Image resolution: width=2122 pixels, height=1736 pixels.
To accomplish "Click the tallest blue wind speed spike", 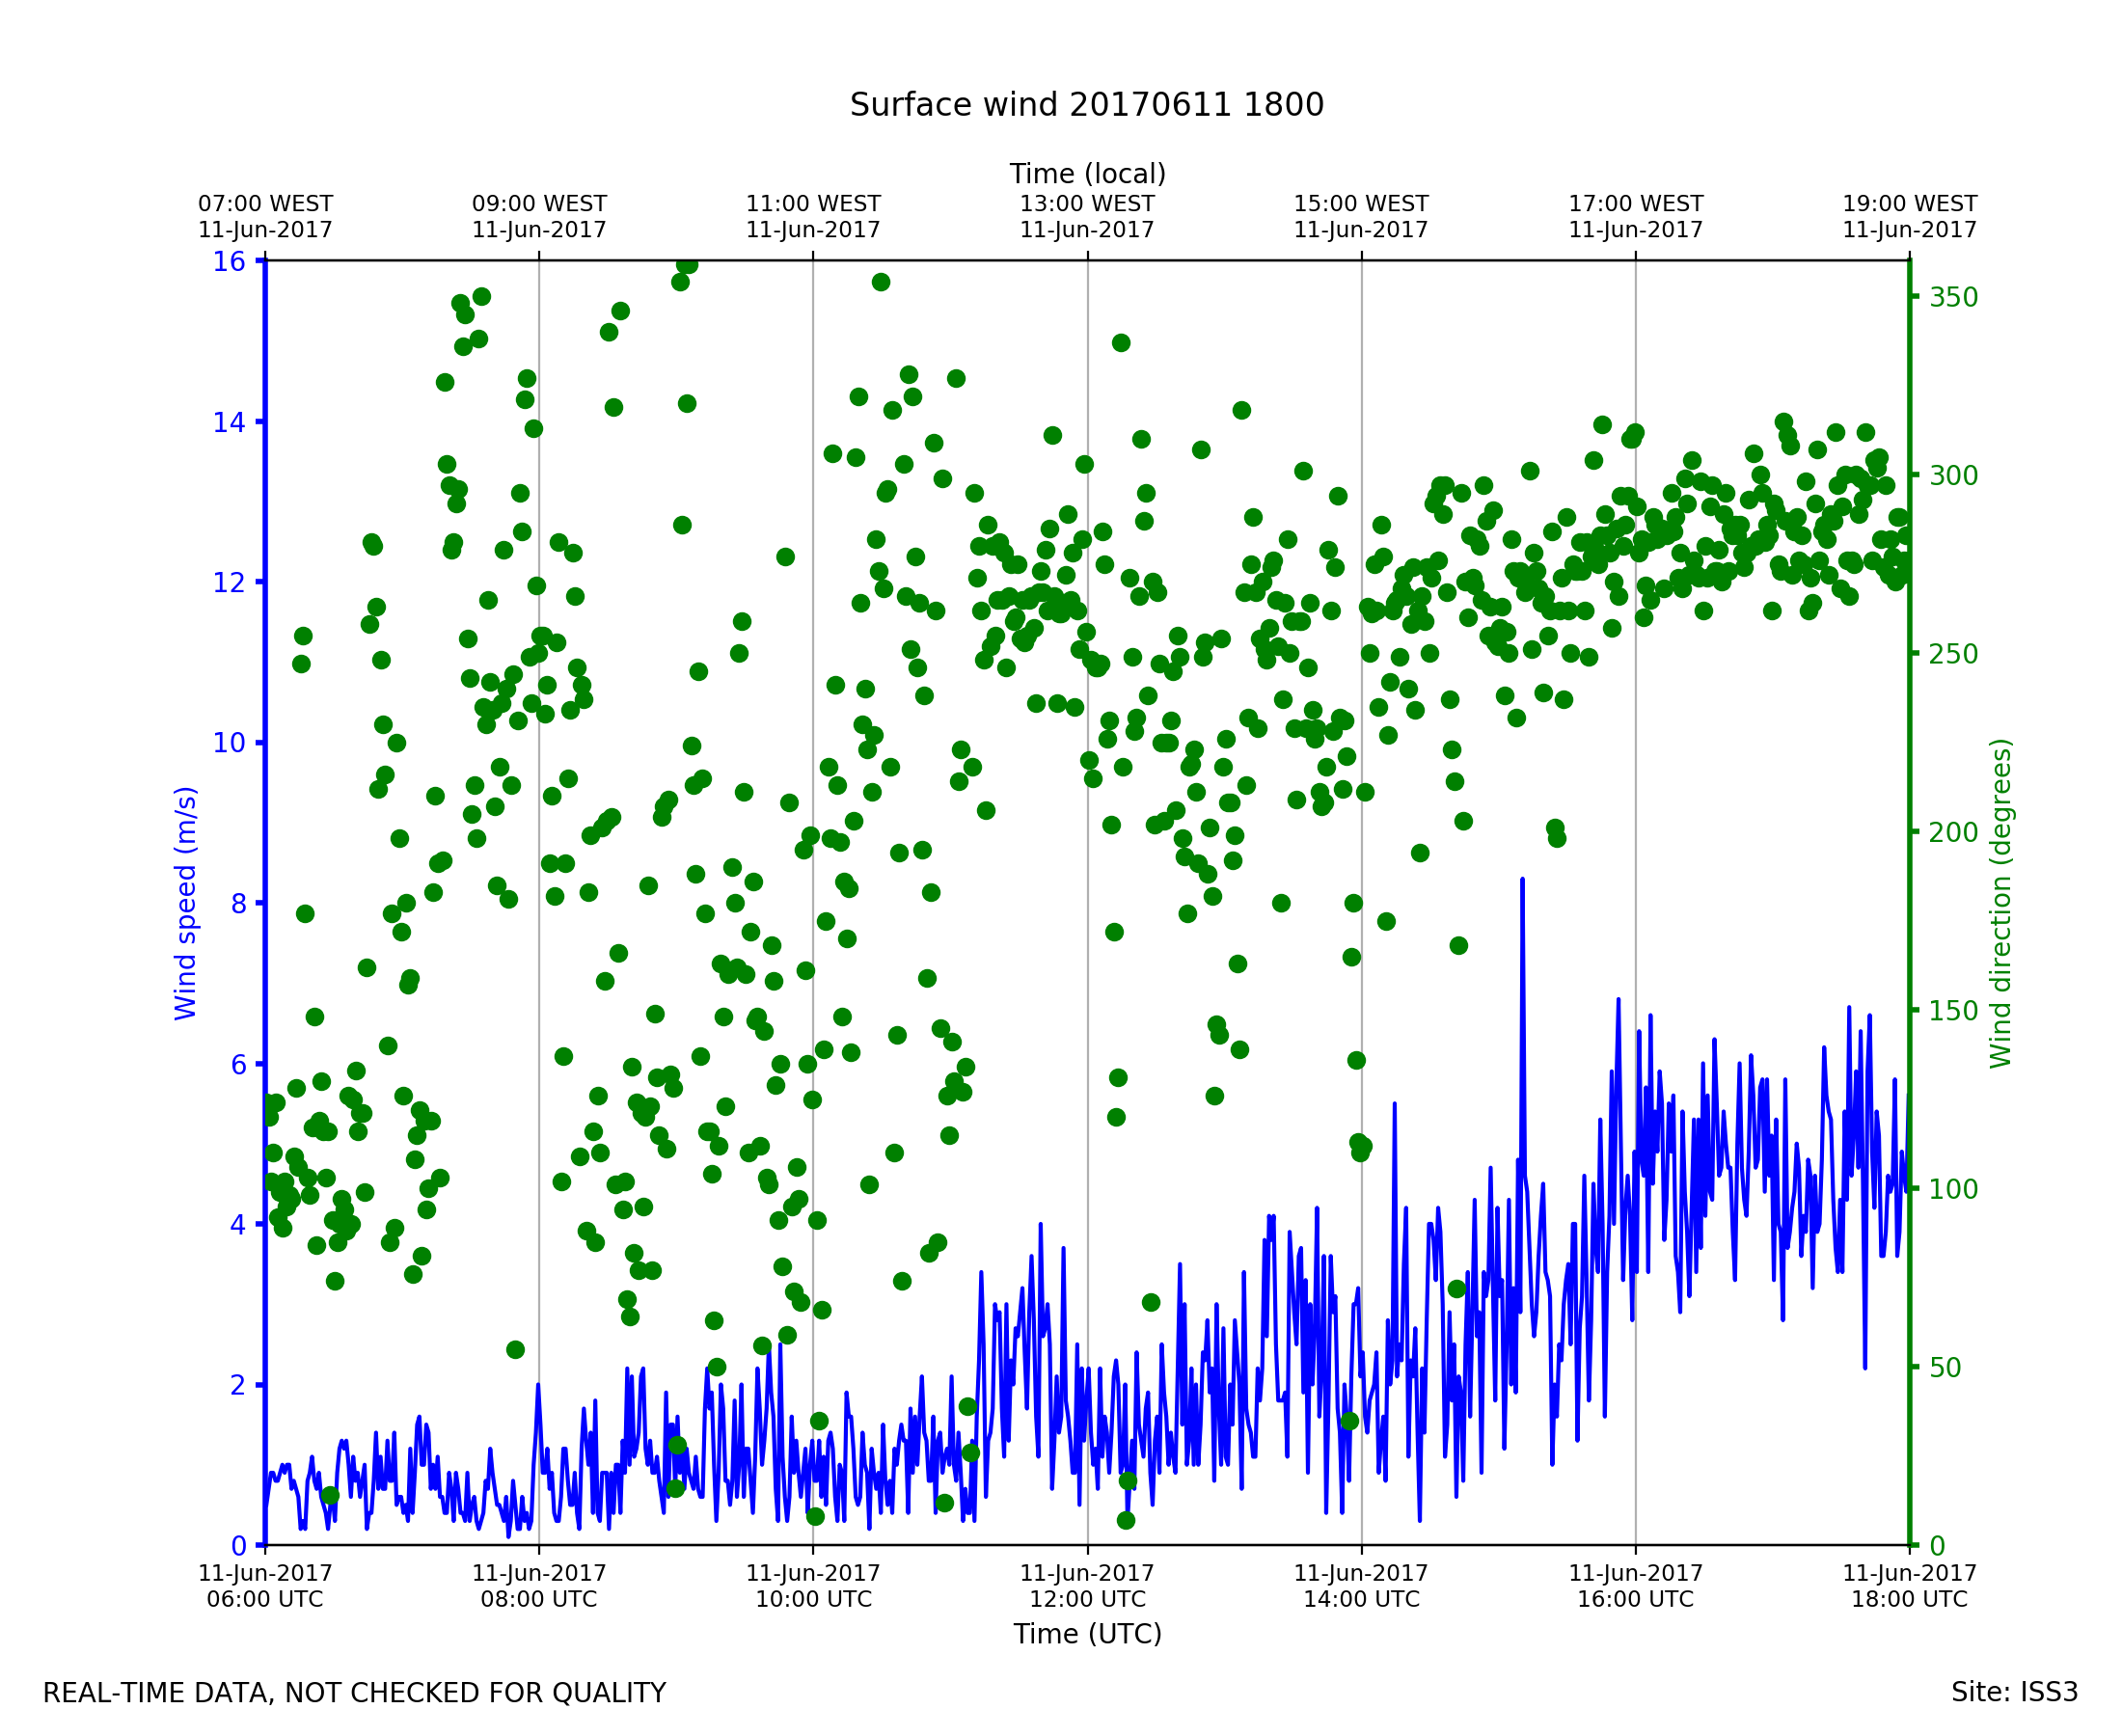I will (1522, 883).
